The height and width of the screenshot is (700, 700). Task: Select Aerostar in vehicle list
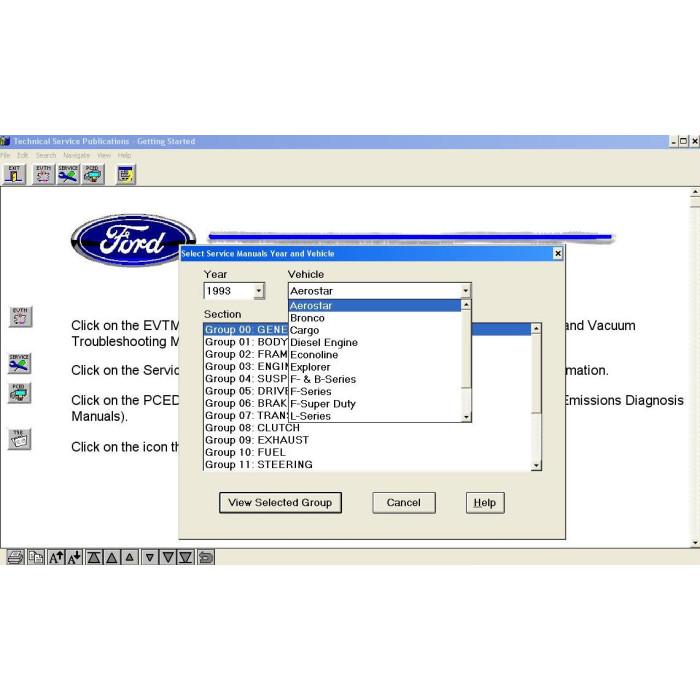[x=375, y=306]
